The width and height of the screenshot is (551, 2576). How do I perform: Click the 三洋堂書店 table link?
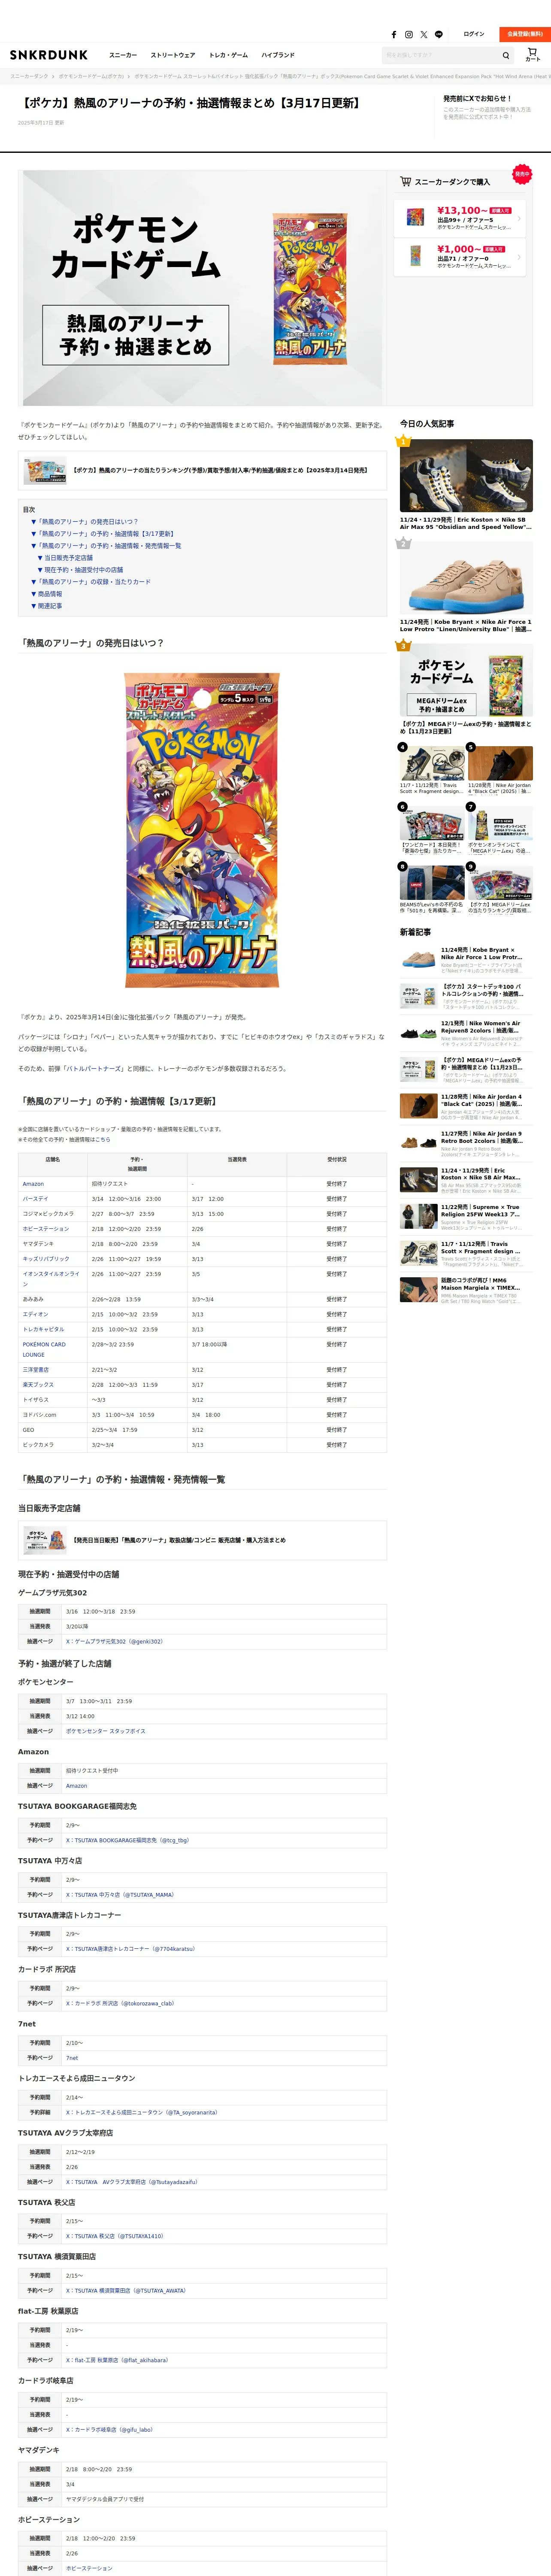(35, 1370)
